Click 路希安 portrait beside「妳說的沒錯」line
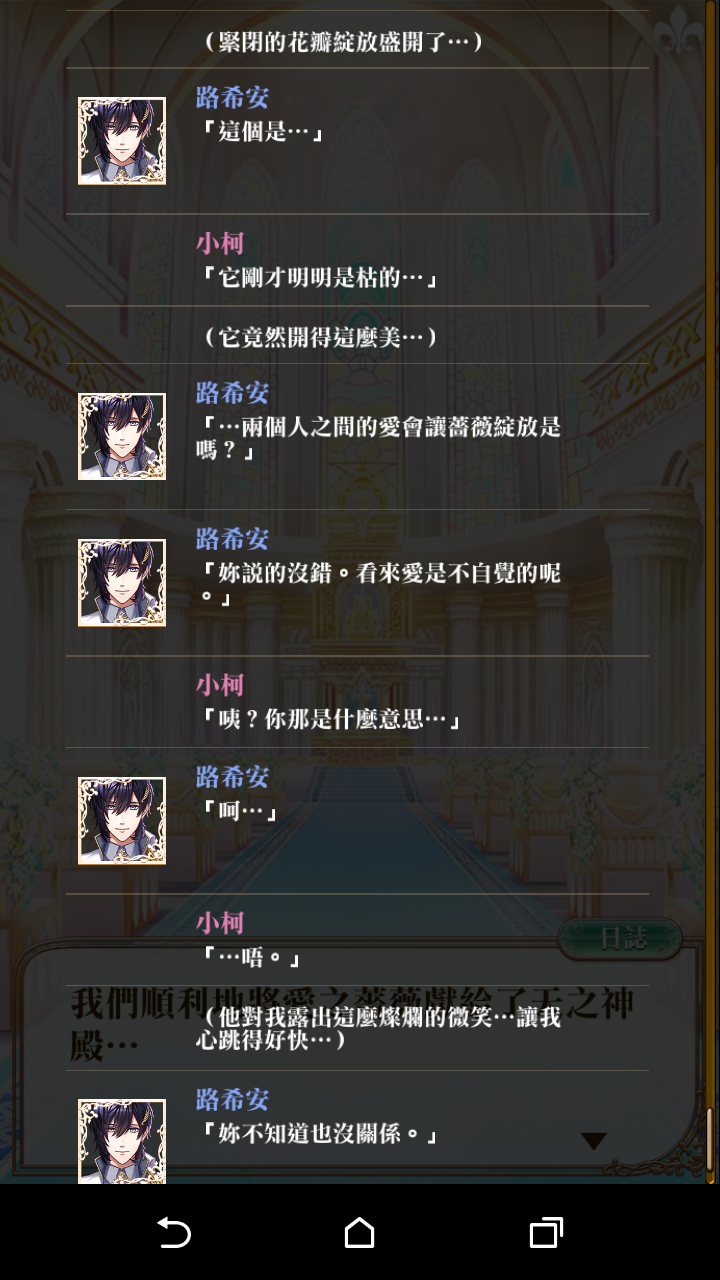Screen dimensions: 720x1280 [122, 583]
